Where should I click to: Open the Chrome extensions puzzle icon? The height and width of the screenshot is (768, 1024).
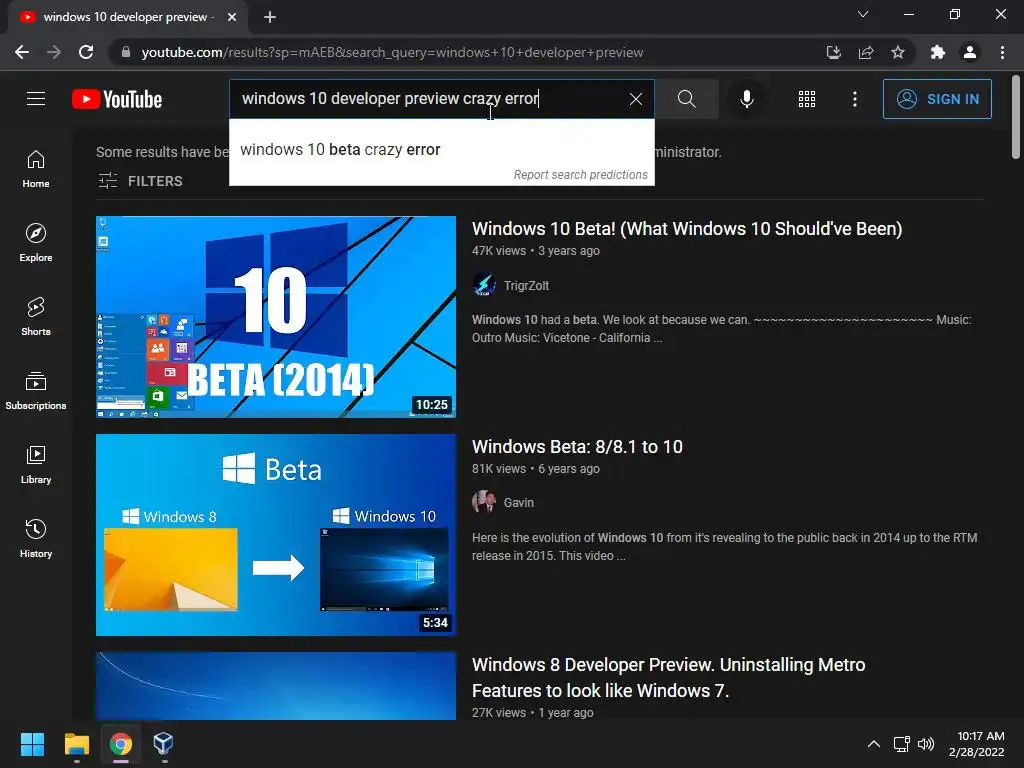pos(938,52)
